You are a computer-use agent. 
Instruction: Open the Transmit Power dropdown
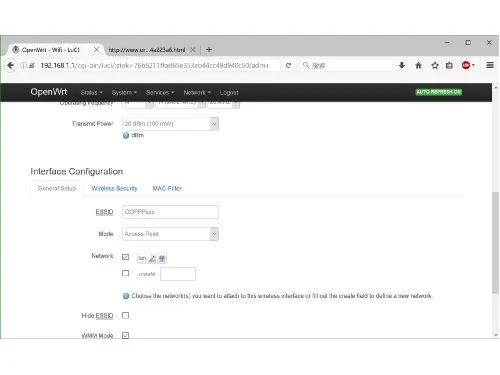(x=170, y=124)
